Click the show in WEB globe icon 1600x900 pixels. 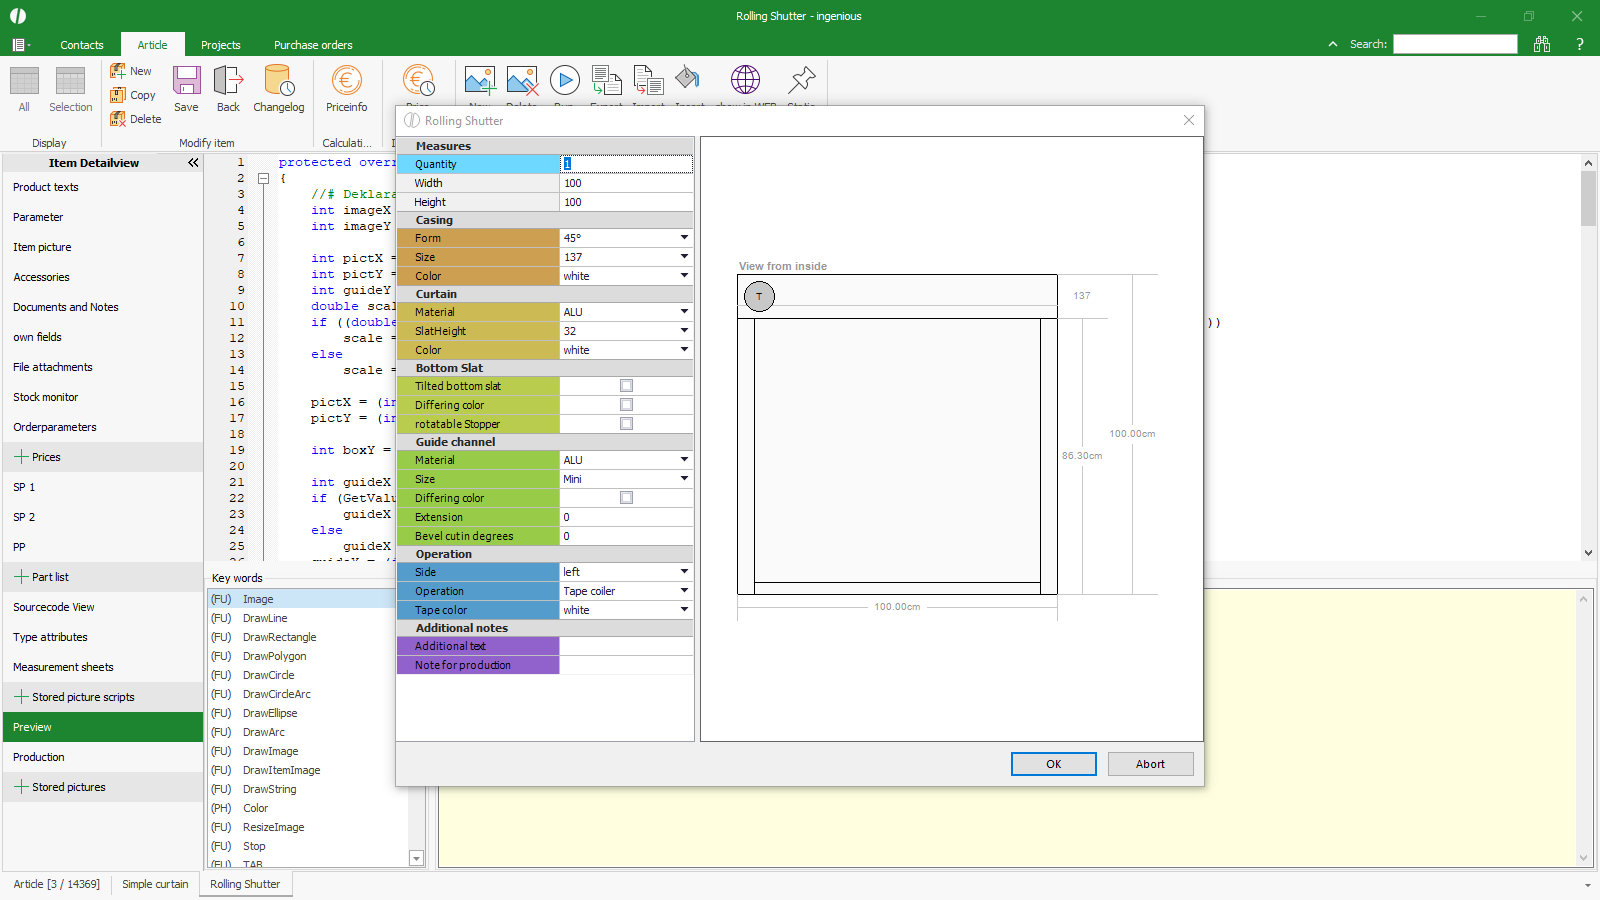[x=745, y=80]
